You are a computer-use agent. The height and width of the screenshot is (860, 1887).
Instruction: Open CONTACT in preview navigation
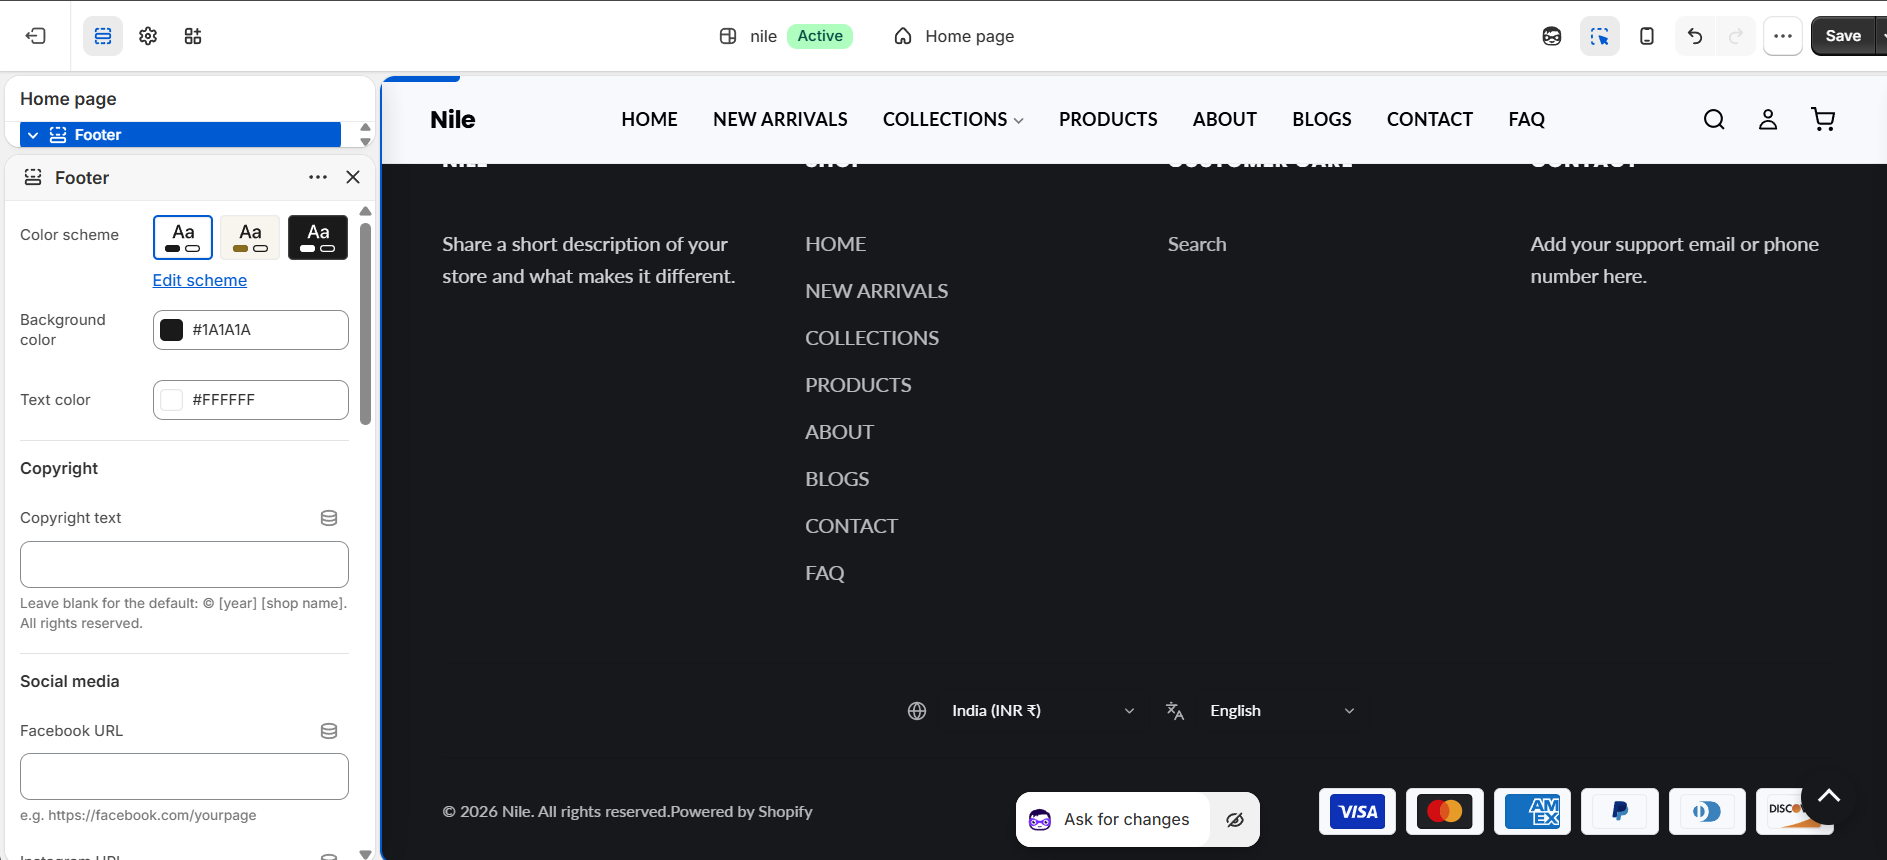[x=1430, y=119]
